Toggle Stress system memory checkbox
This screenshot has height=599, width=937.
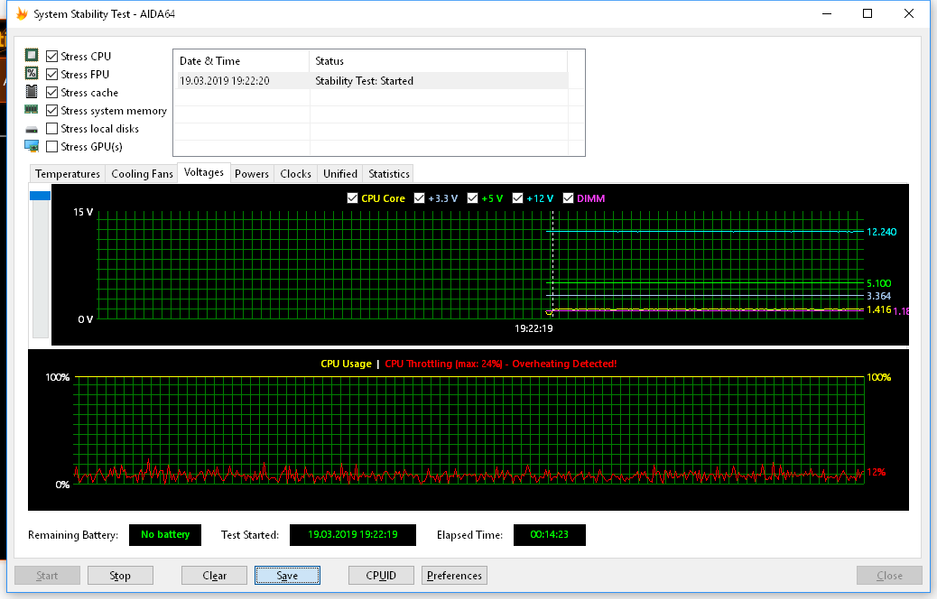tap(52, 111)
